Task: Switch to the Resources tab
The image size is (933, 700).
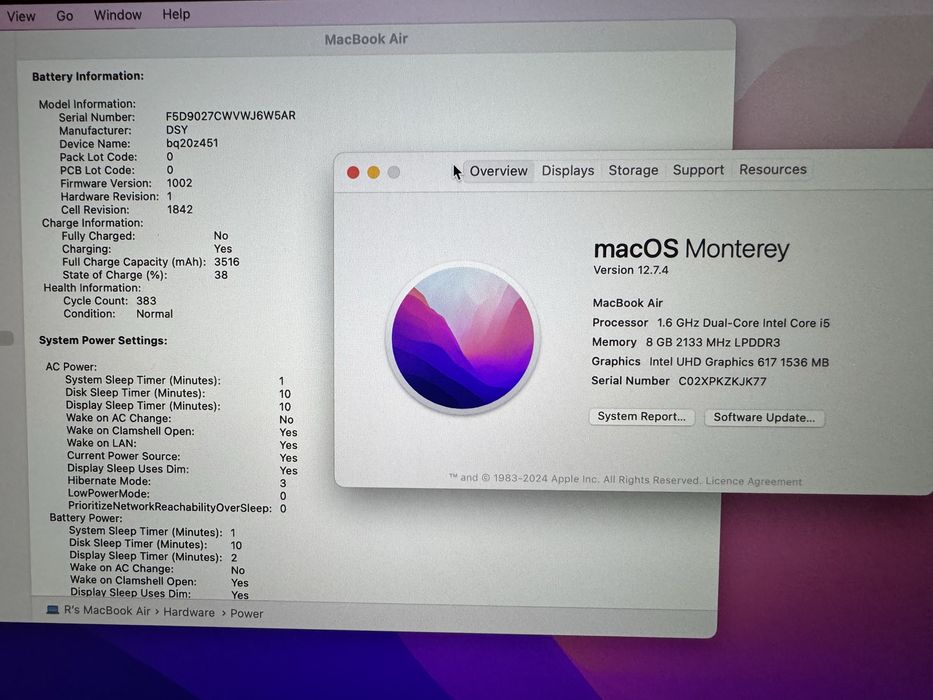Action: [772, 170]
